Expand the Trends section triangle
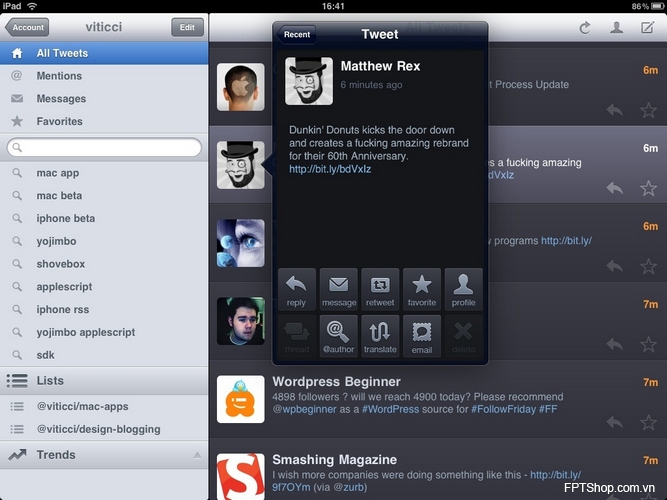The image size is (667, 500). point(197,455)
